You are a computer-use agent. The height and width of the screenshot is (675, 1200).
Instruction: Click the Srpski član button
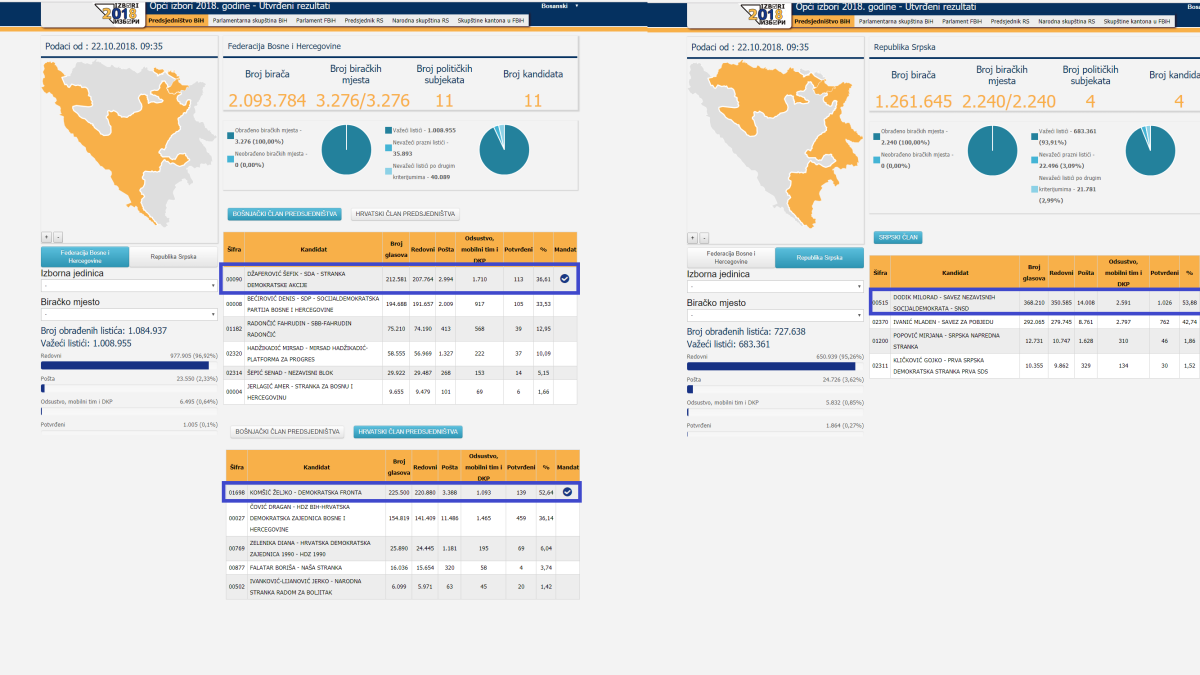click(897, 237)
